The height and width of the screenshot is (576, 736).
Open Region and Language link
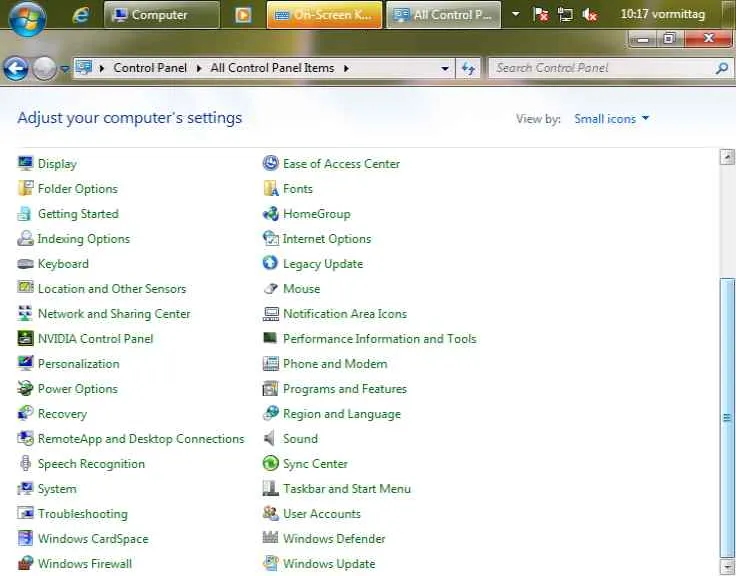[342, 414]
